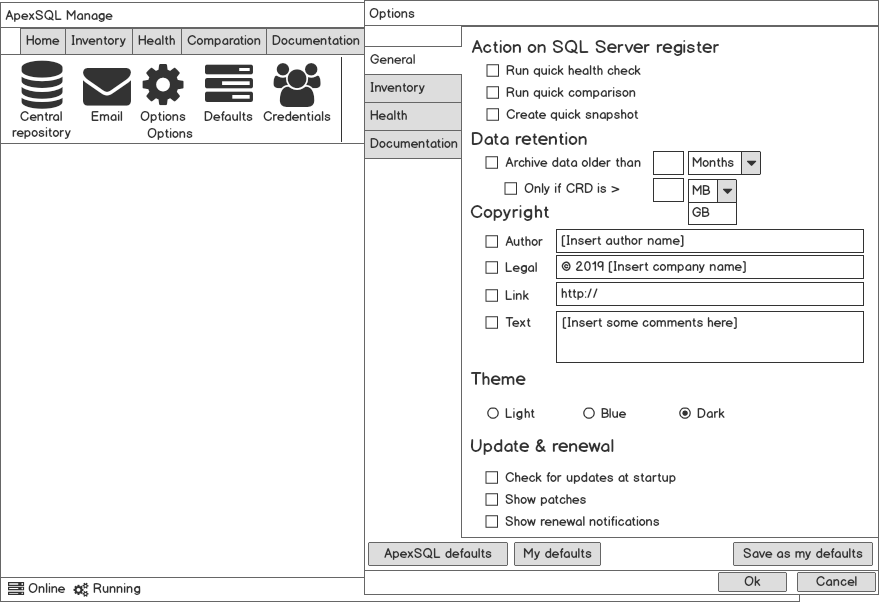This screenshot has width=879, height=602.
Task: Click the Running gears status icon
Action: click(x=81, y=589)
